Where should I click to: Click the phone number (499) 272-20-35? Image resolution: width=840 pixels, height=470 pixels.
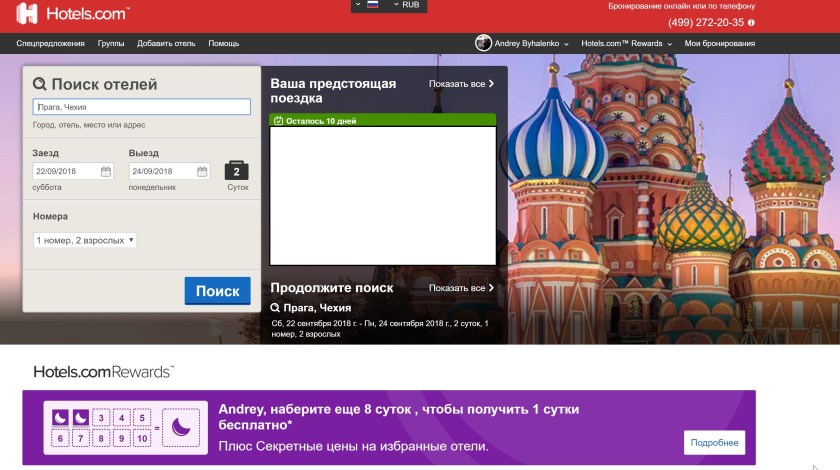[706, 23]
